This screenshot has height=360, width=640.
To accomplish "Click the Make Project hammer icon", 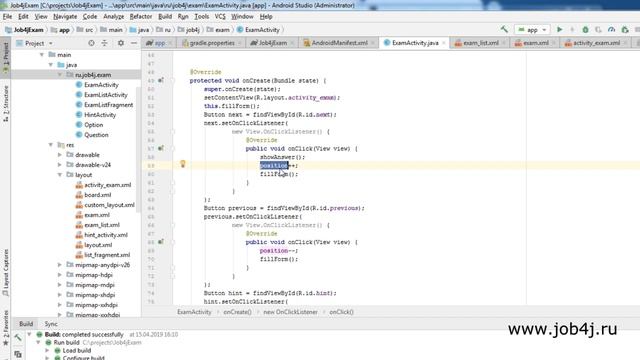I will (x=504, y=29).
